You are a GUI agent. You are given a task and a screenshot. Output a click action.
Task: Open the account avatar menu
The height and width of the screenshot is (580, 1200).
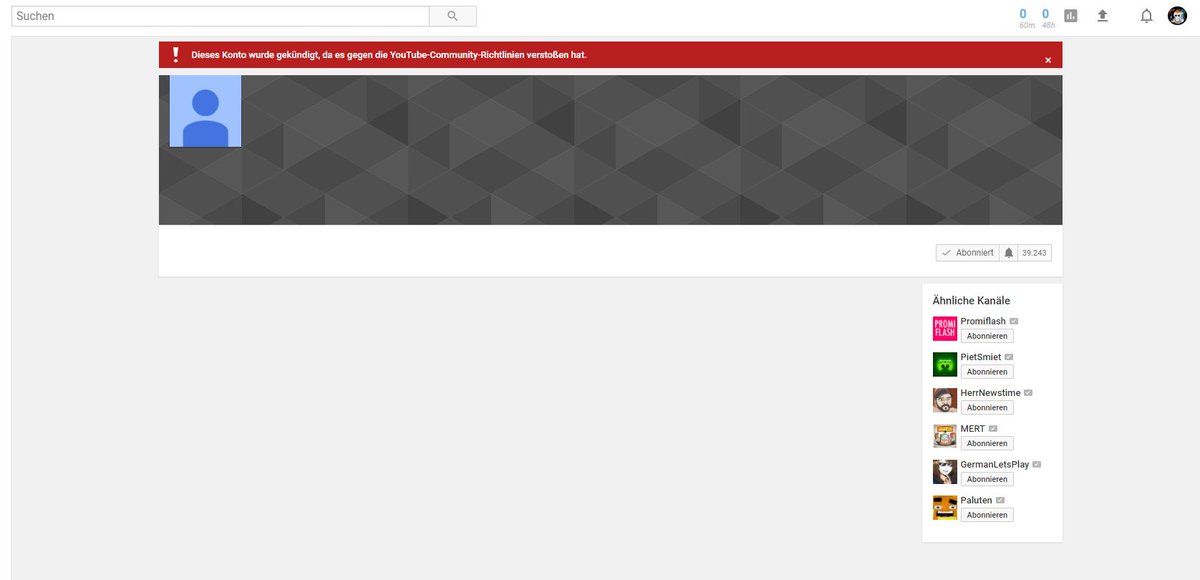click(1177, 16)
